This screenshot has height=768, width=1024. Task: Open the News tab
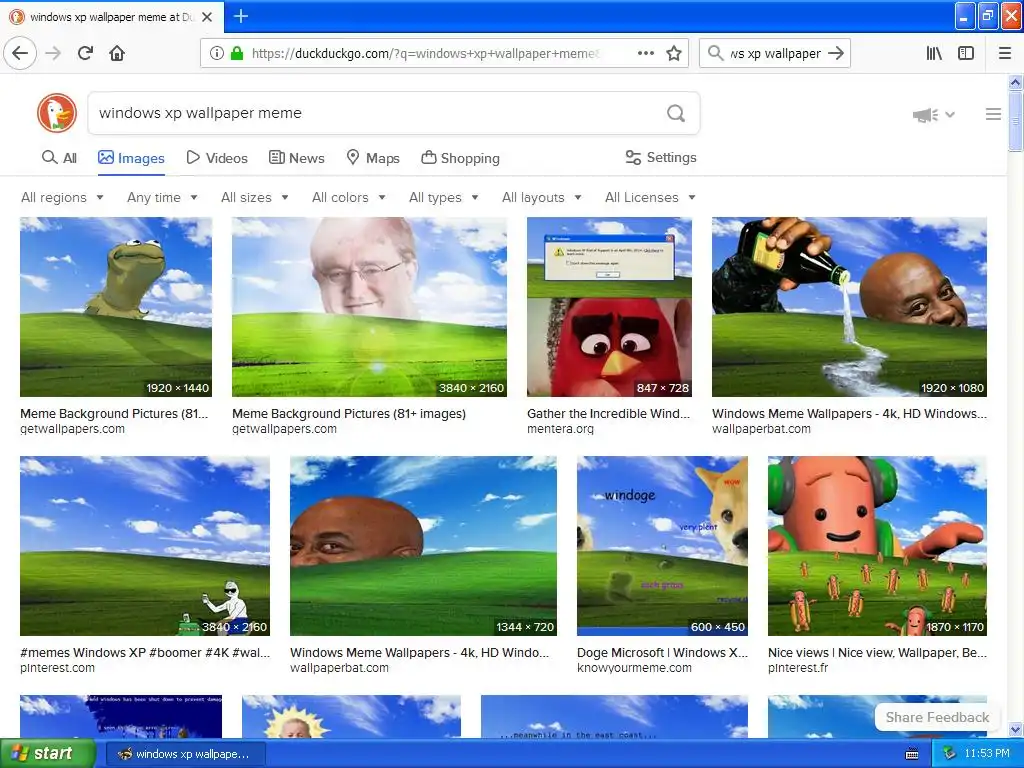coord(296,158)
